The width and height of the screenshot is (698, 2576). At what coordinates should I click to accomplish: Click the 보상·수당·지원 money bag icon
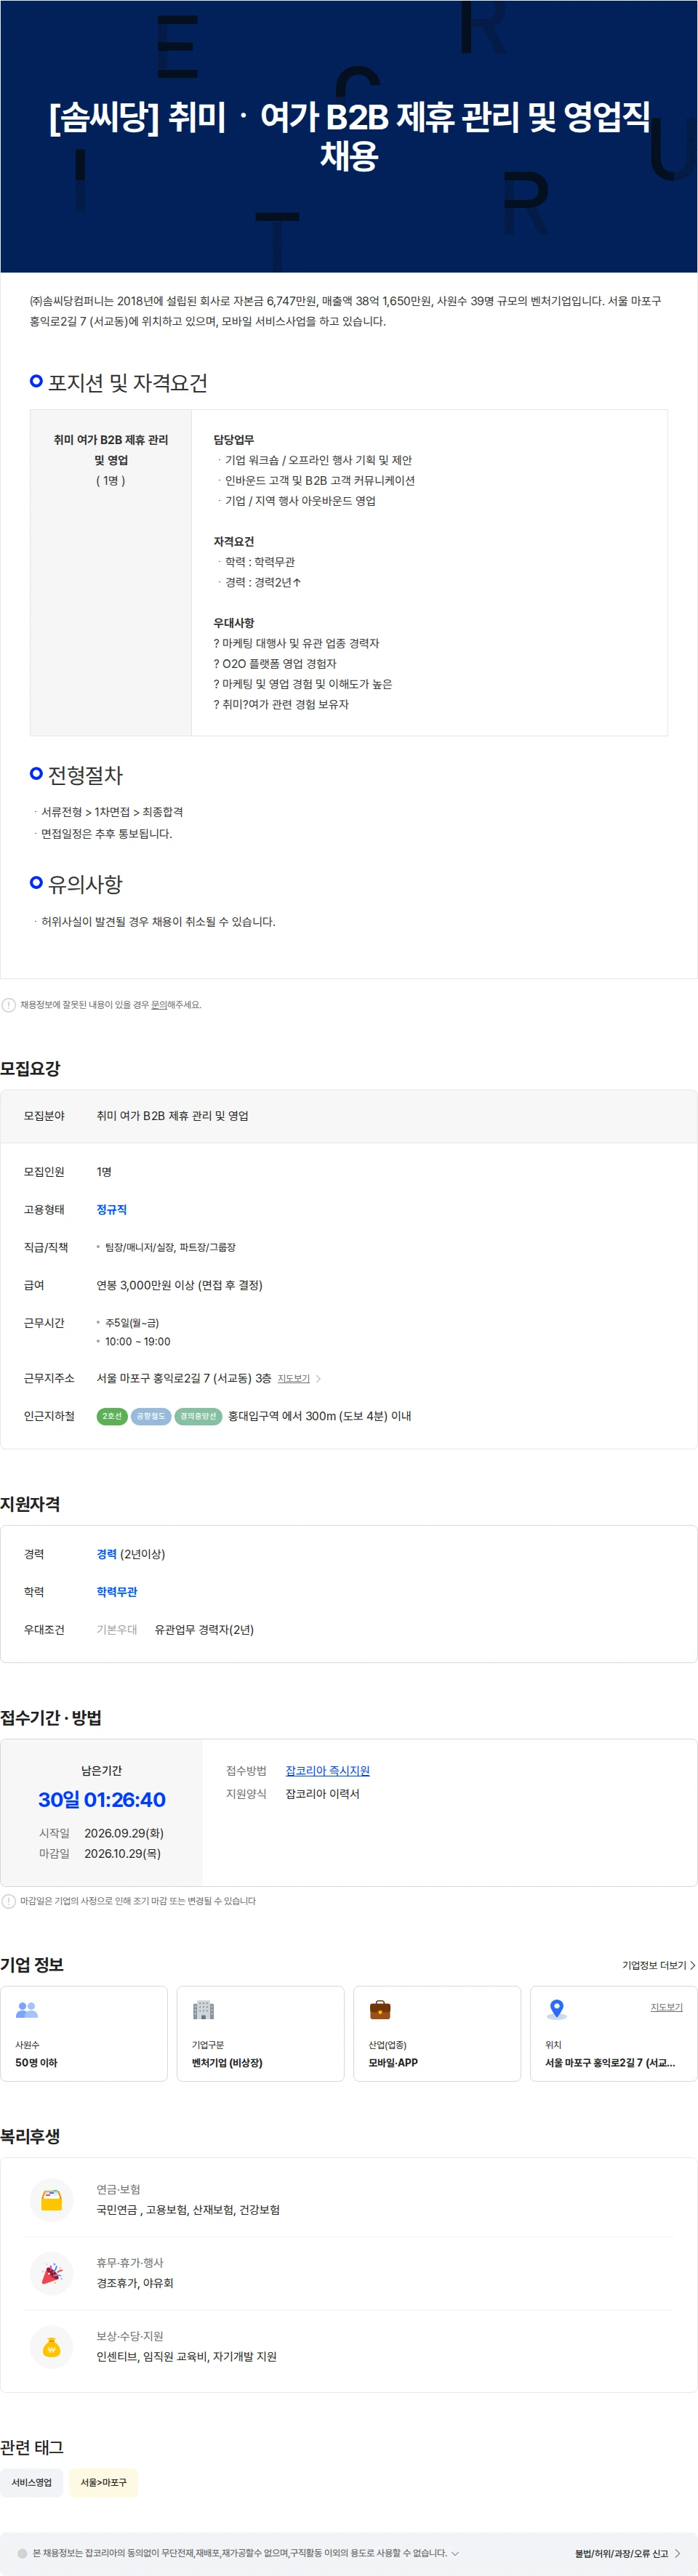pos(52,2347)
